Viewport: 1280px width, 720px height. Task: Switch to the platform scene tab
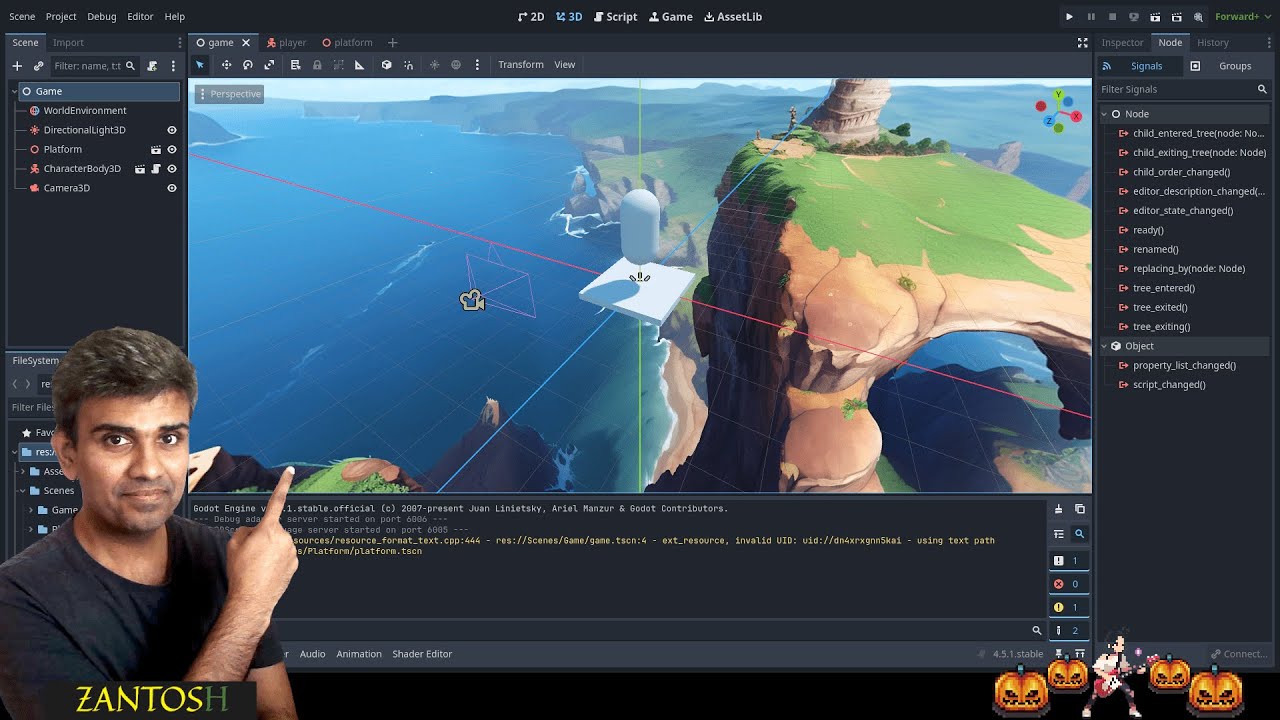pos(347,43)
